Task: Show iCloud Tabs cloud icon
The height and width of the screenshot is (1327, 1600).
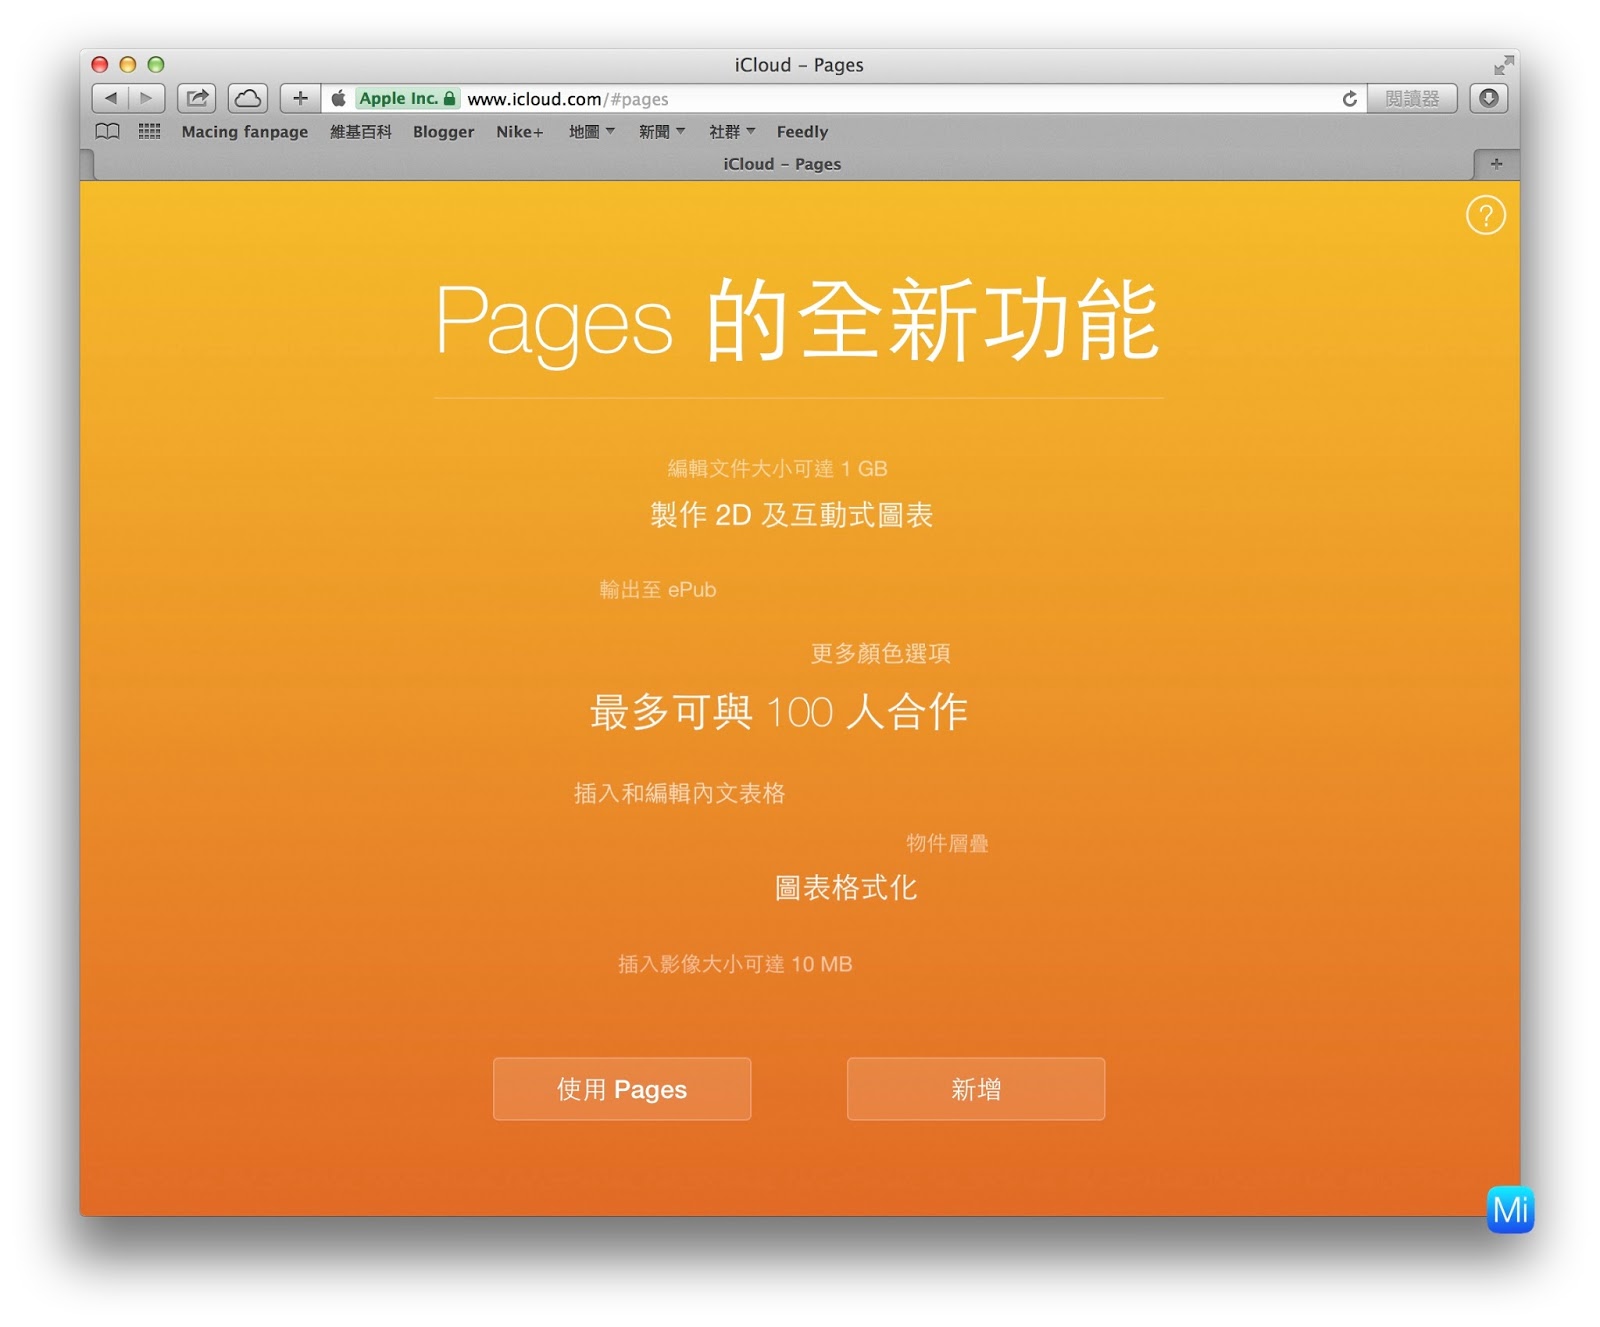Action: pyautogui.click(x=248, y=98)
